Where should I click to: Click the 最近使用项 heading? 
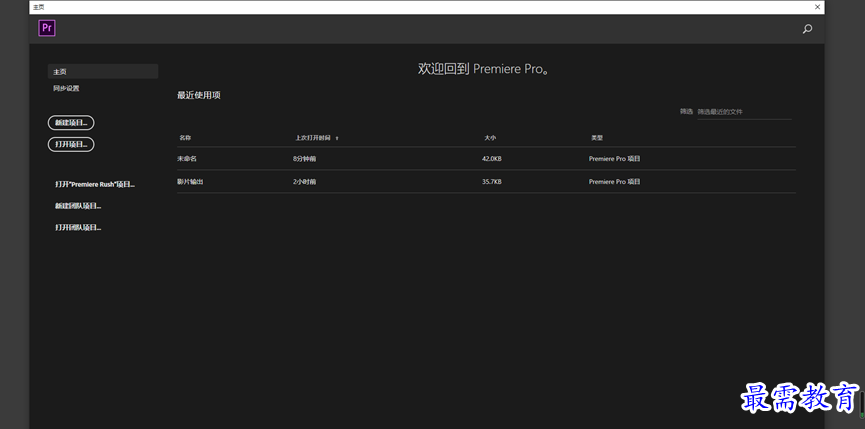[x=199, y=95]
